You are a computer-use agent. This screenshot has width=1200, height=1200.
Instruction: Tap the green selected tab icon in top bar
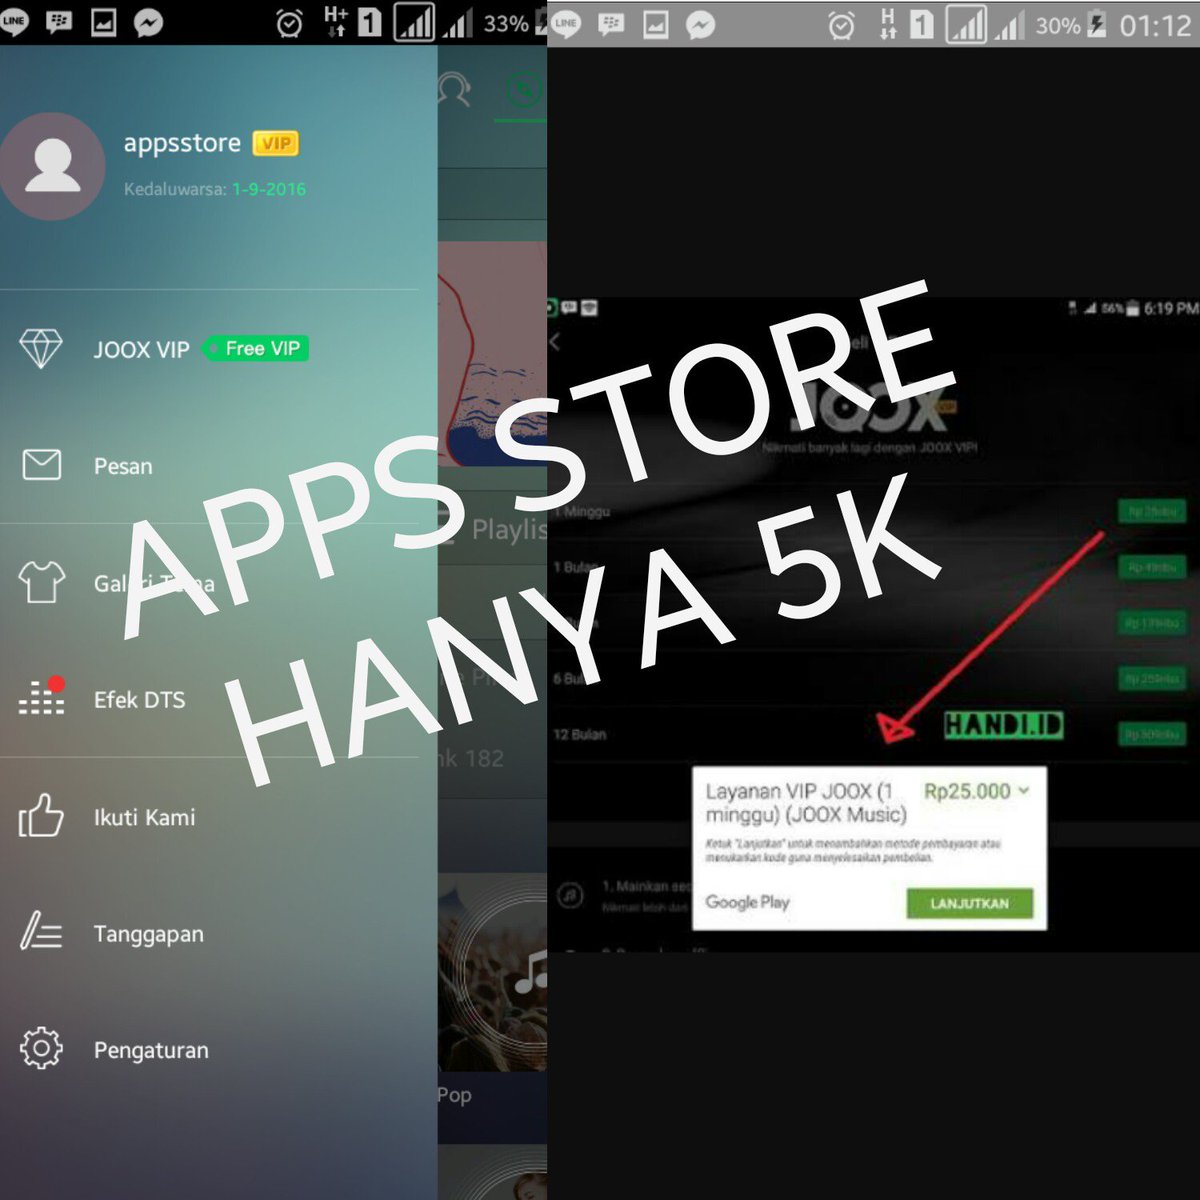[x=523, y=92]
